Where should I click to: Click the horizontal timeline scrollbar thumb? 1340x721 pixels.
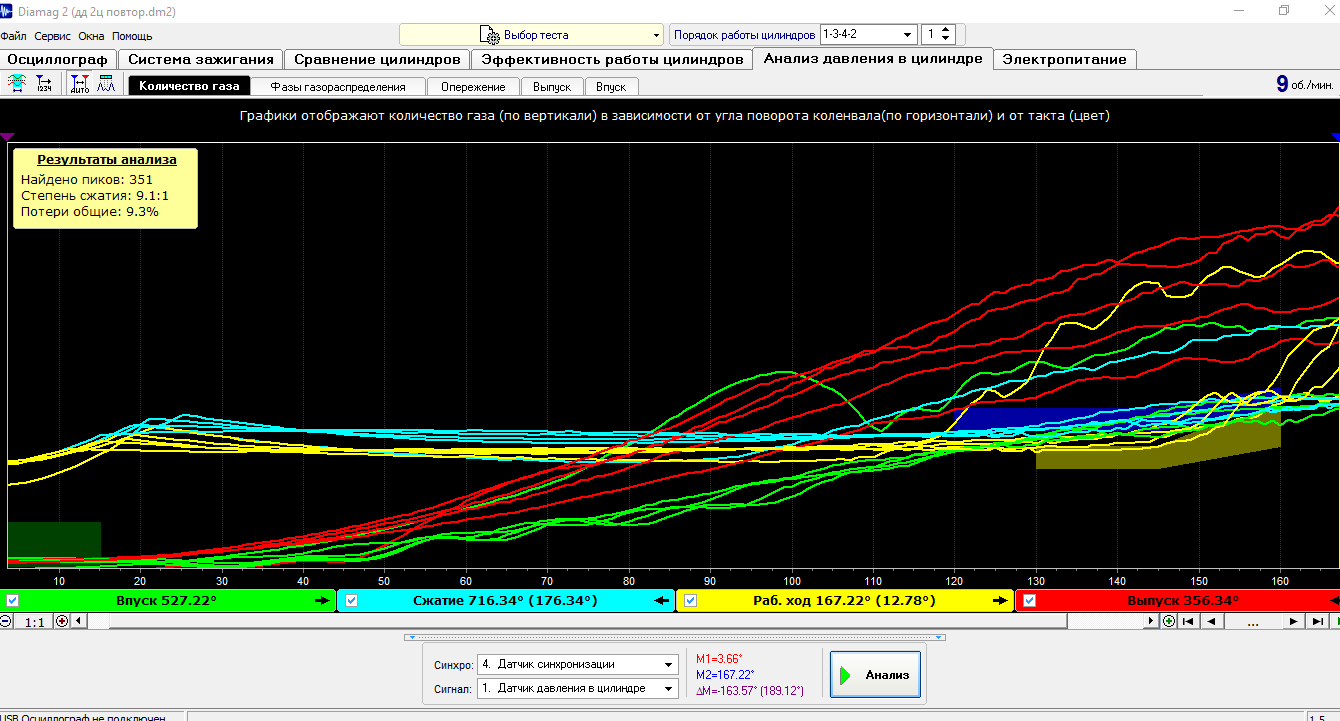588,621
